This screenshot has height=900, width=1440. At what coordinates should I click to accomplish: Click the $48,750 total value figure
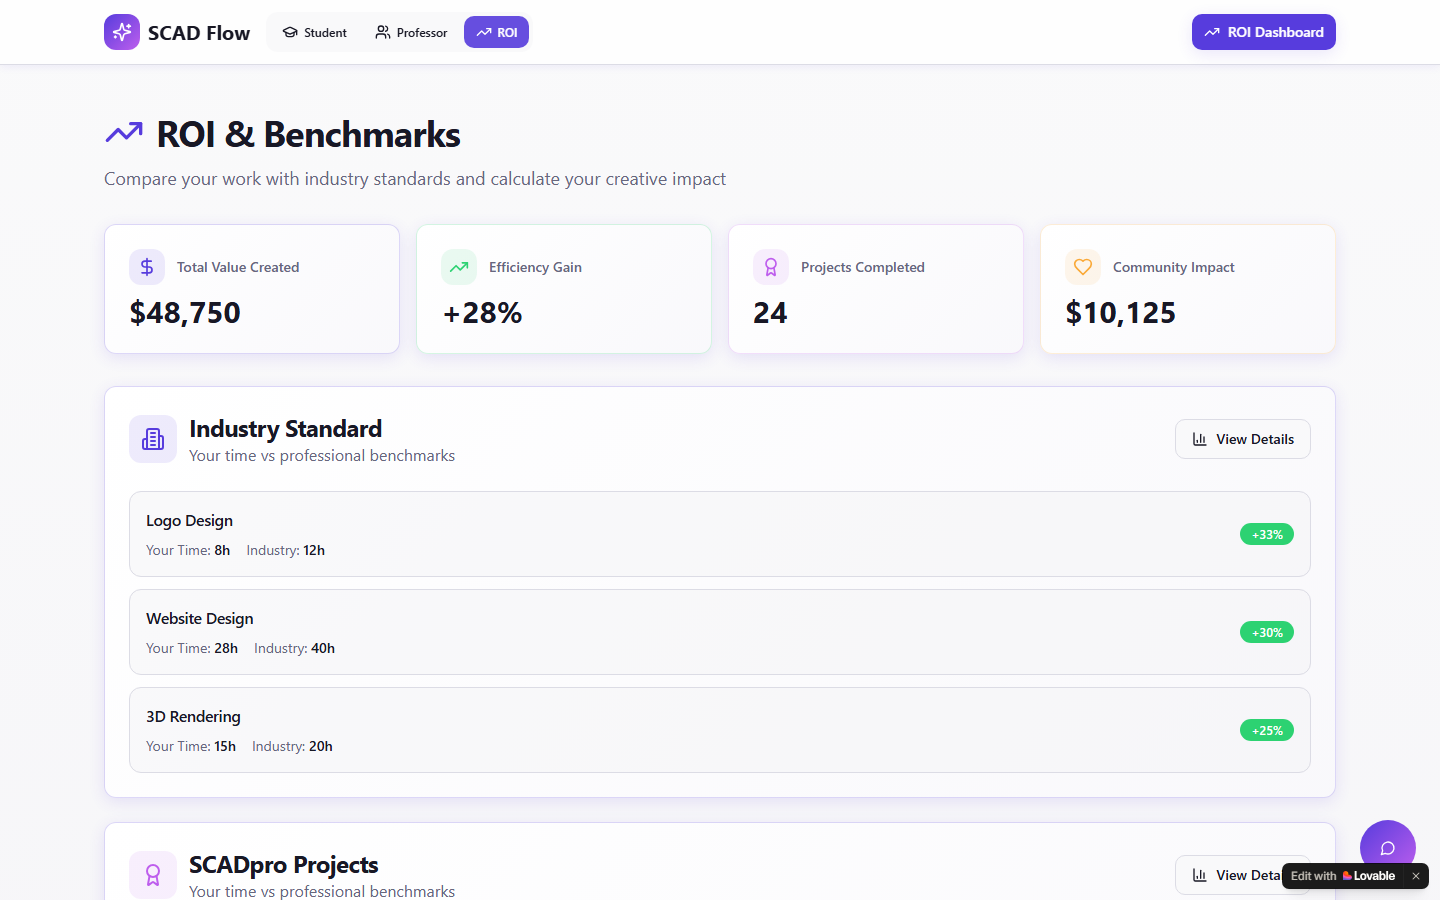185,313
